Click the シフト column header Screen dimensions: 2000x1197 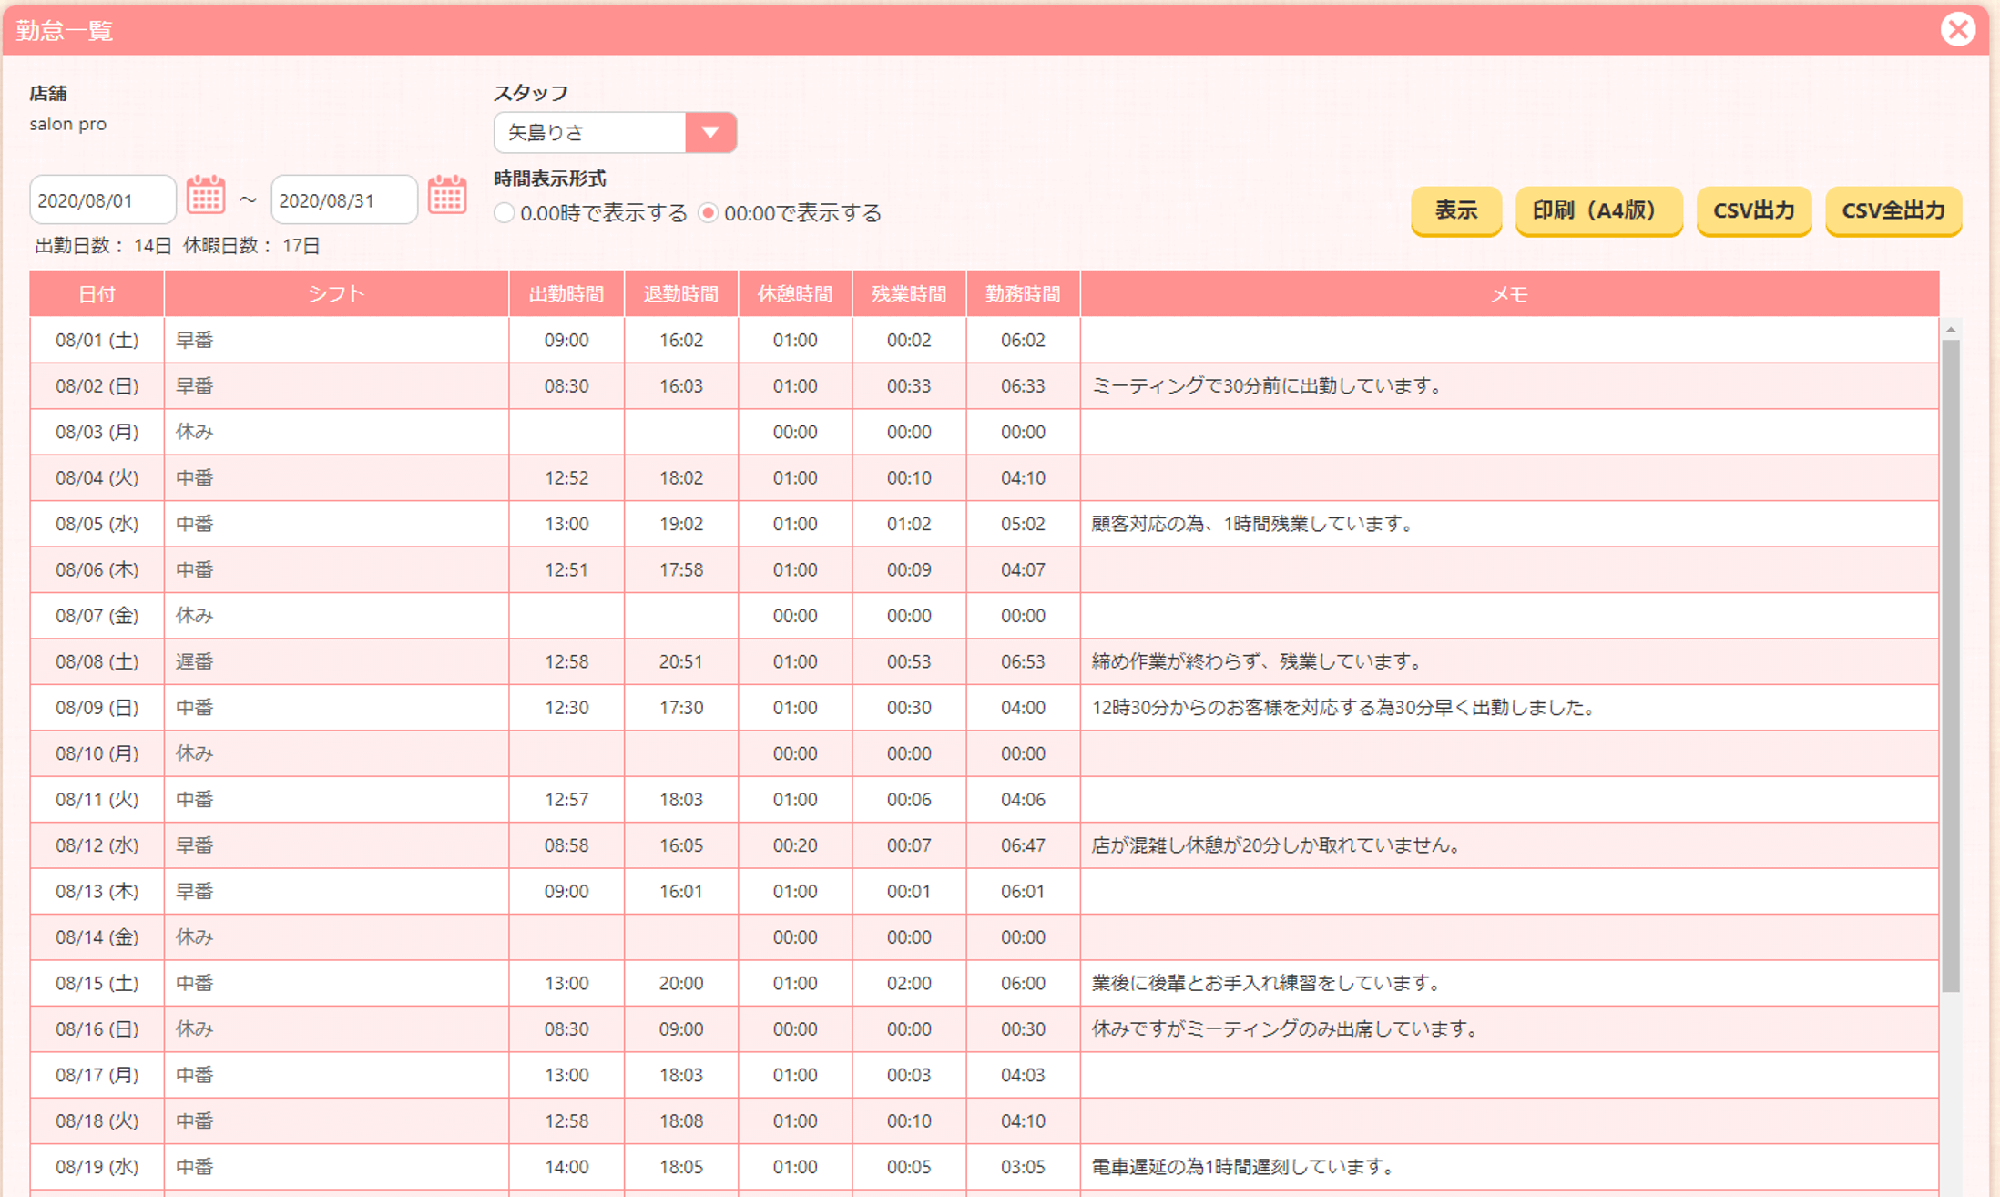pos(336,294)
